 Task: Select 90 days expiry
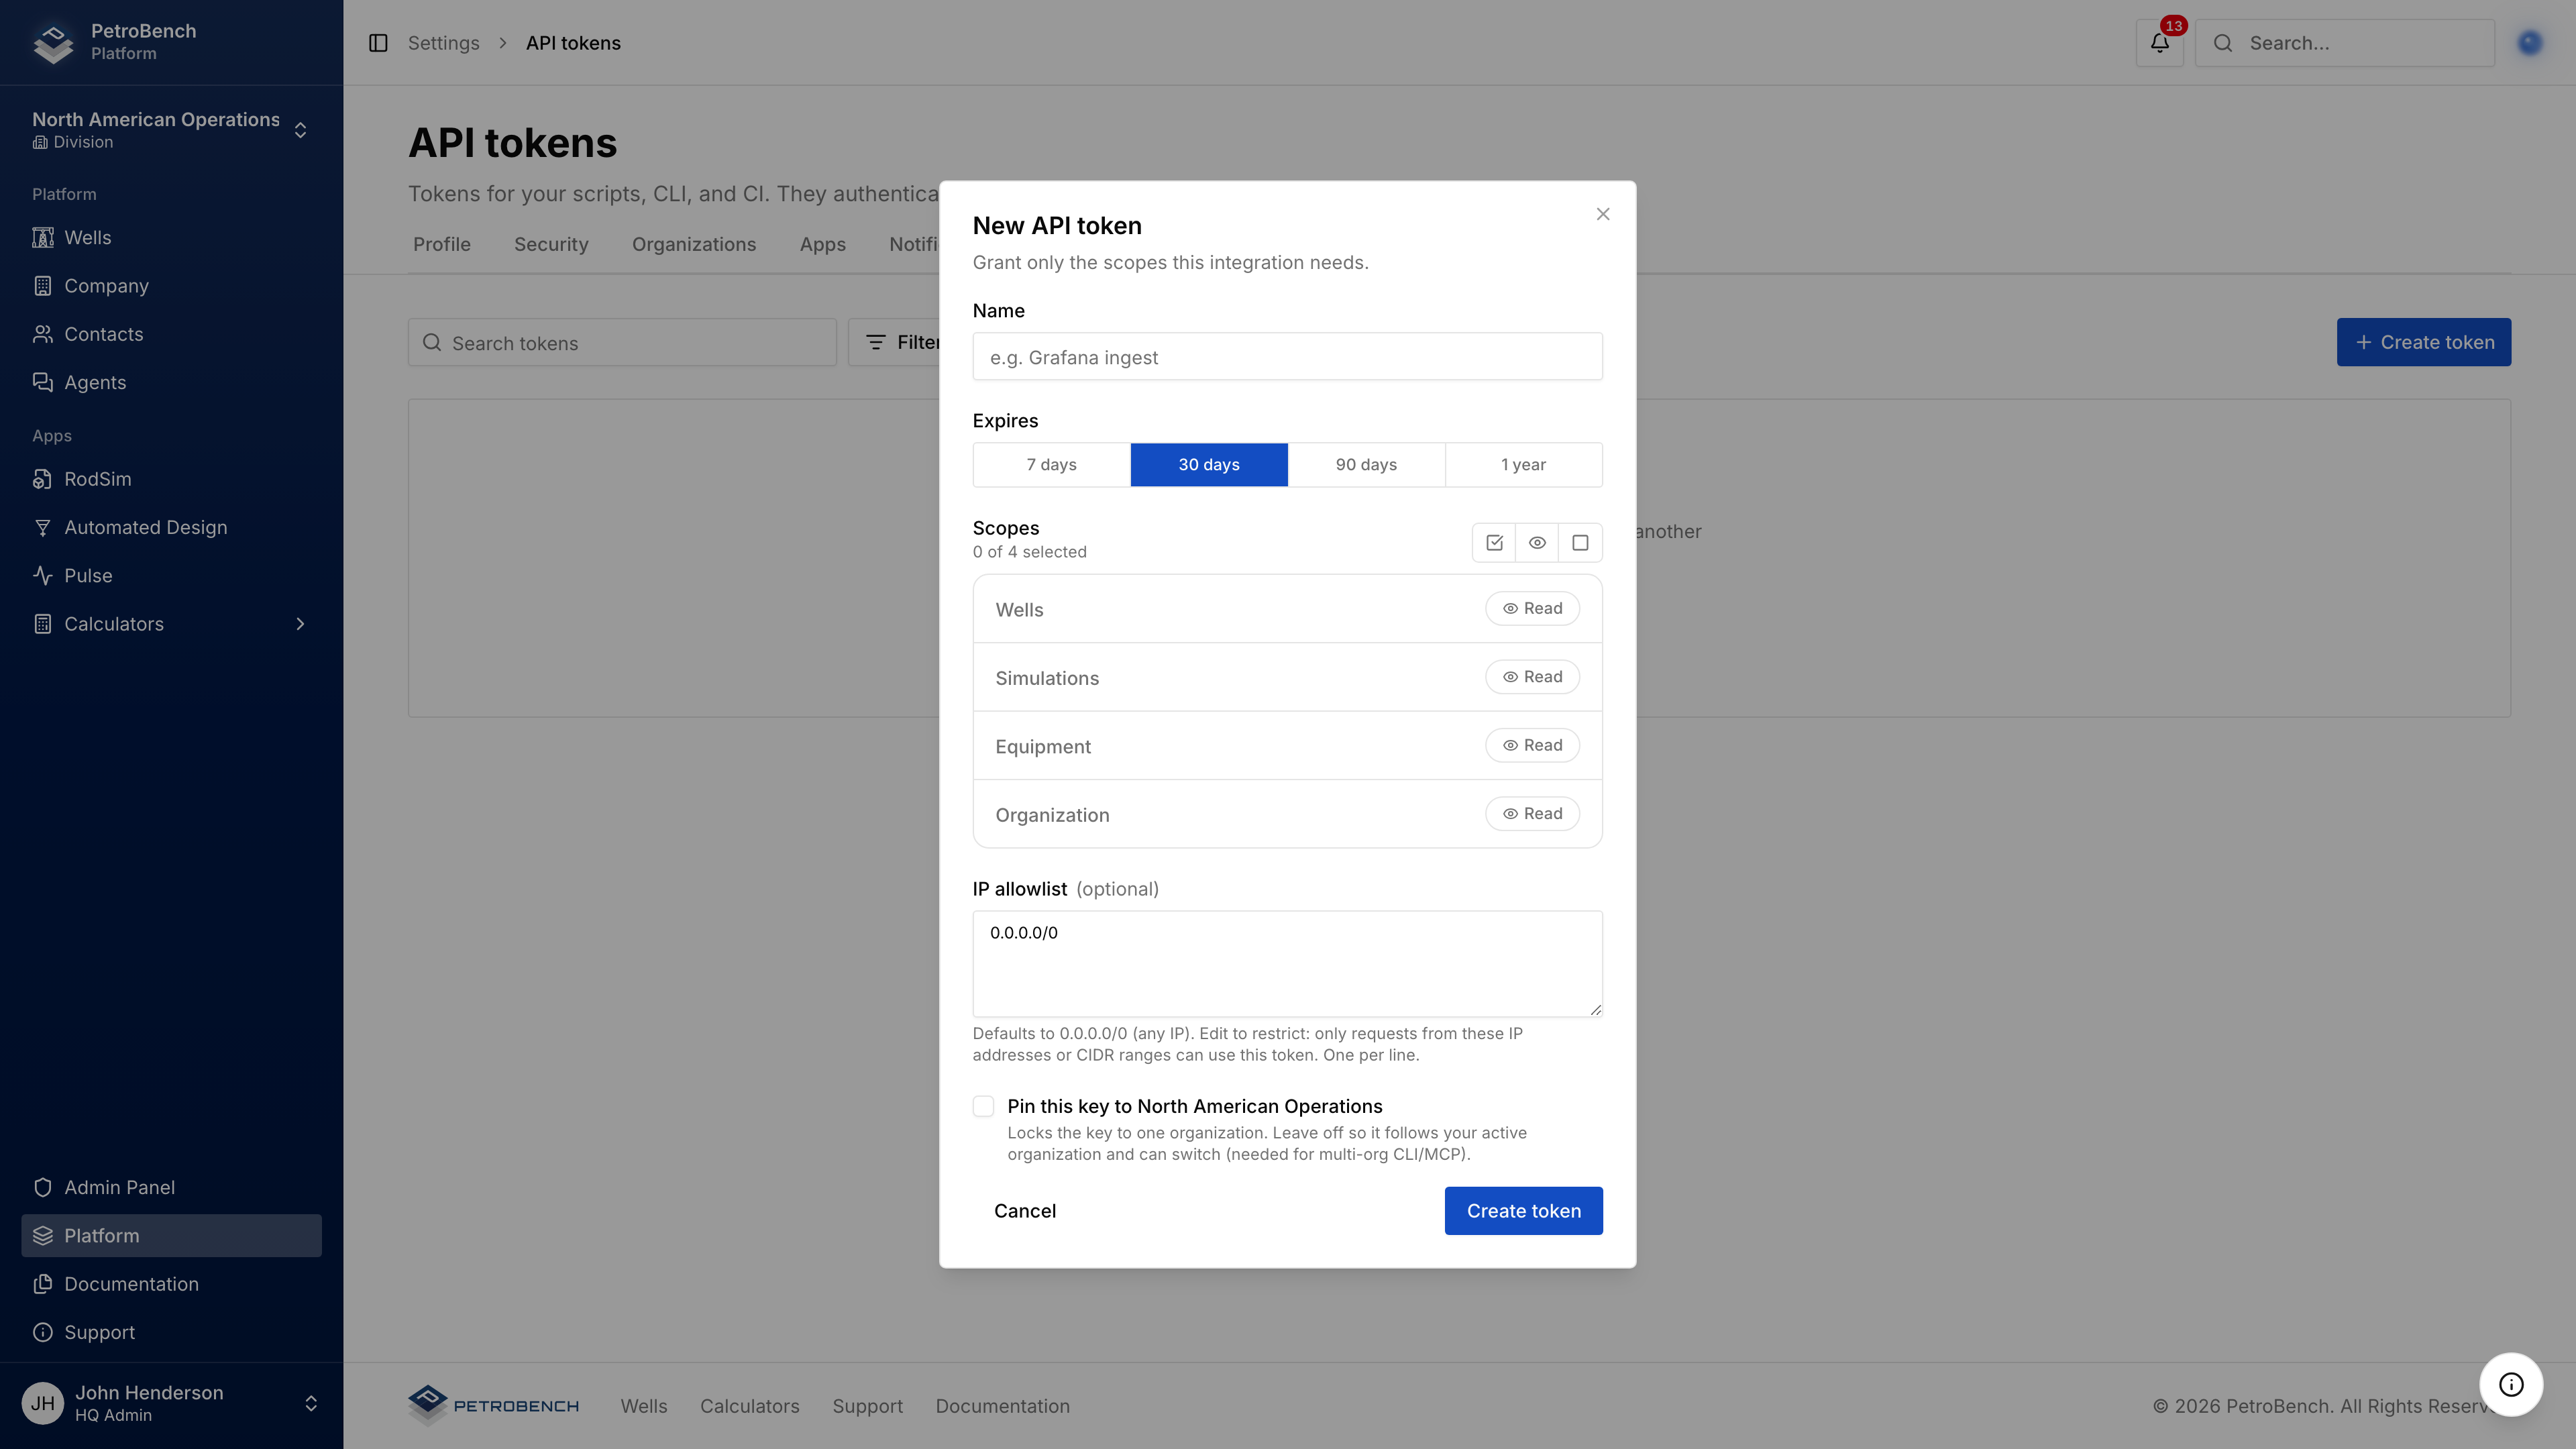1366,465
